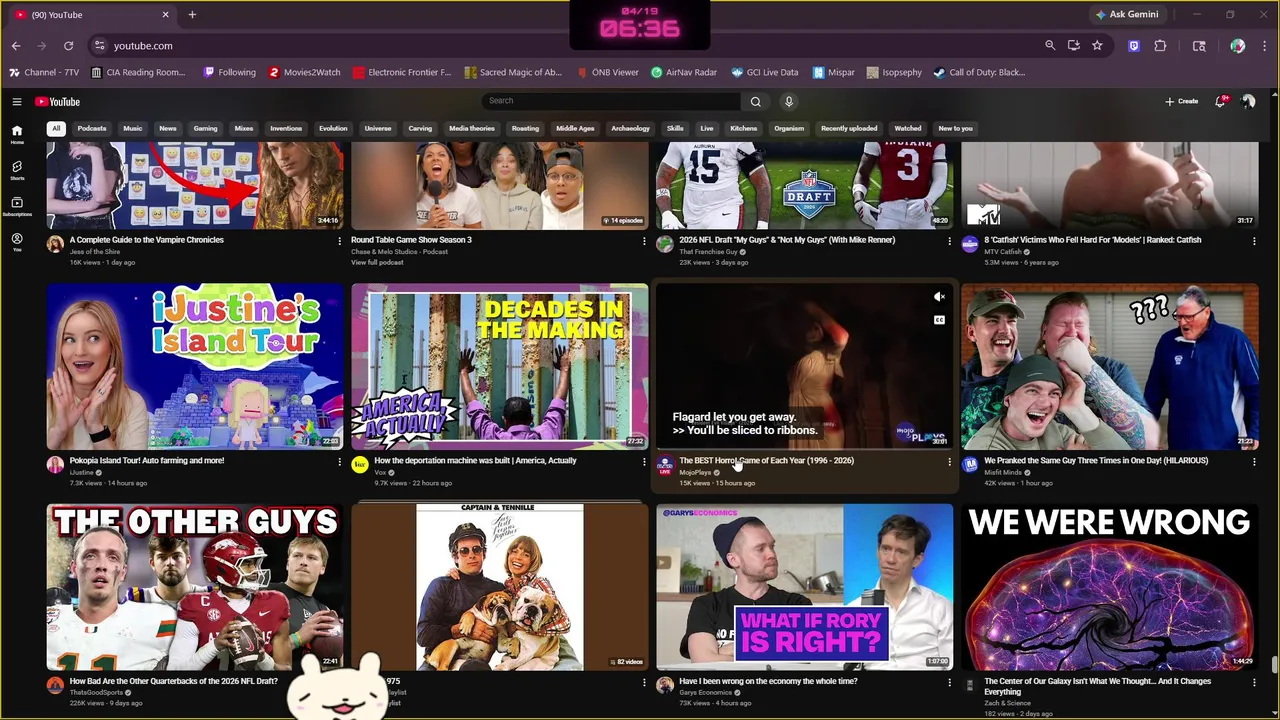
Task: Open options menu for Vampire Chronicles video
Action: pyautogui.click(x=339, y=241)
